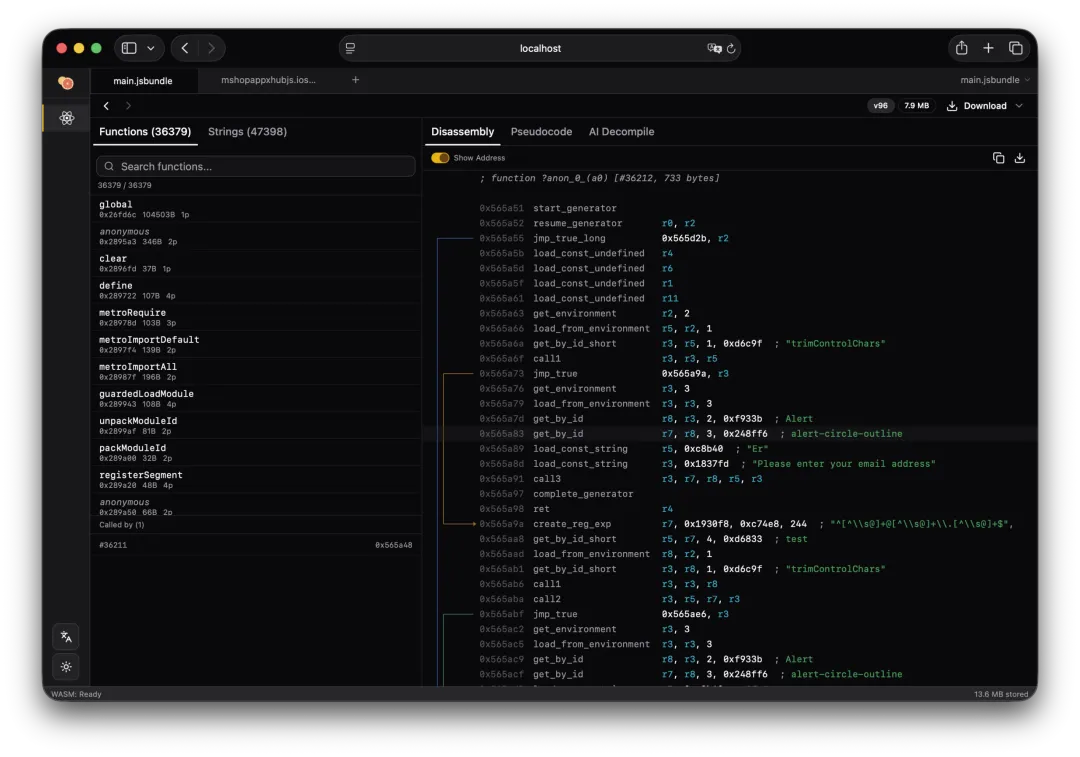Viewport: 1080px width, 757px height.
Task: Copy disassembly with the copy icon
Action: [998, 158]
